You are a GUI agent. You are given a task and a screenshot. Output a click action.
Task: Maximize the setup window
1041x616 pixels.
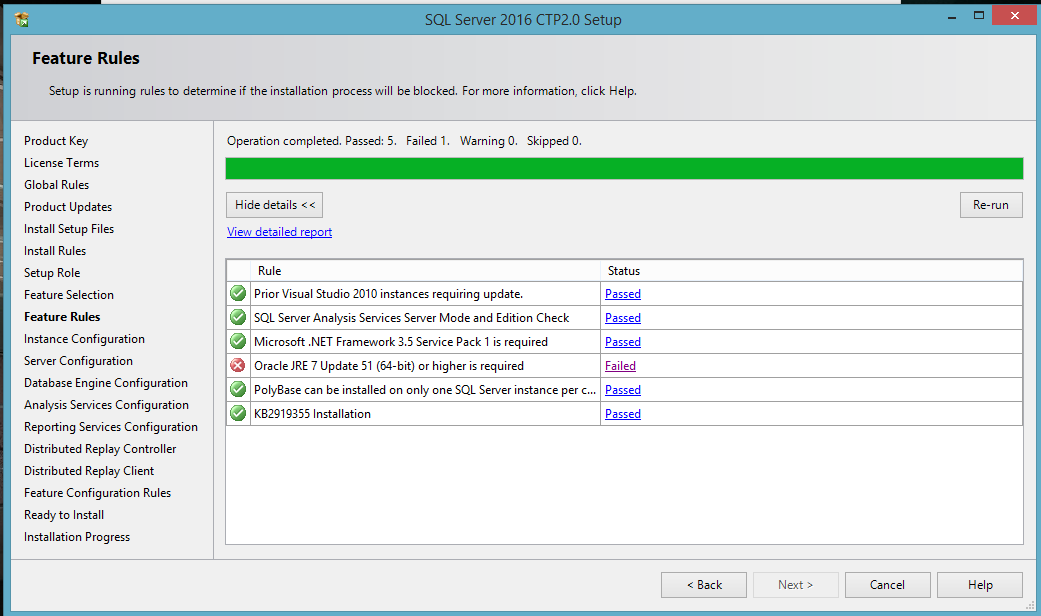click(x=979, y=15)
